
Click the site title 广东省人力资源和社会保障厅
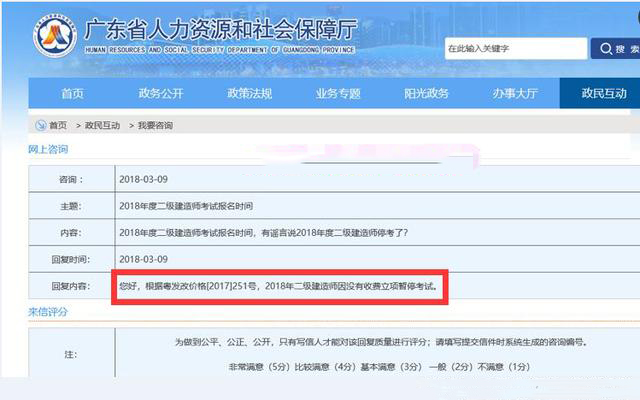click(220, 29)
